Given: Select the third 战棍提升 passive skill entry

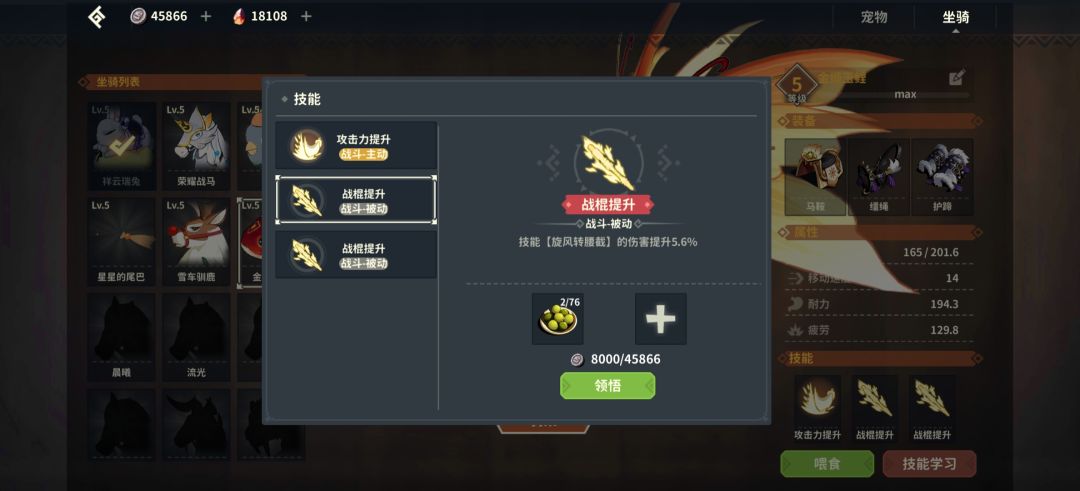Looking at the screenshot, I should pyautogui.click(x=356, y=255).
